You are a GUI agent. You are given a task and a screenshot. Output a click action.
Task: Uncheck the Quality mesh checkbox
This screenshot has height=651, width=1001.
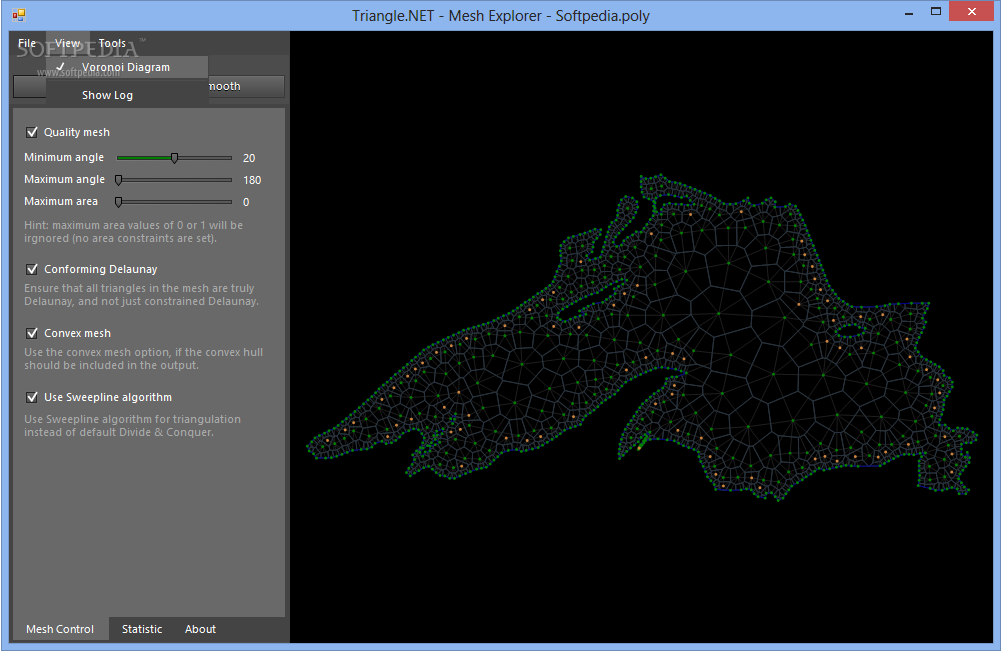[x=31, y=132]
